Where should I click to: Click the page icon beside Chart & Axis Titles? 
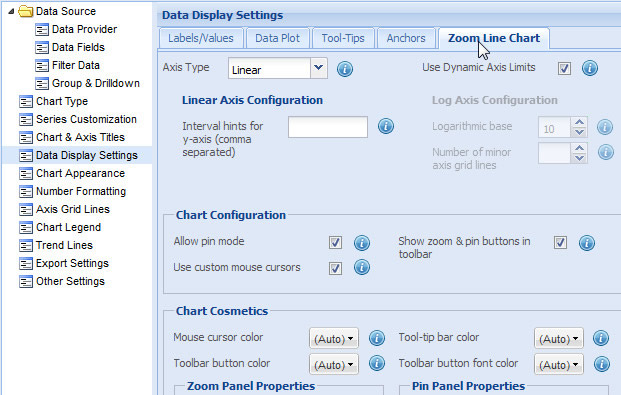(26, 137)
